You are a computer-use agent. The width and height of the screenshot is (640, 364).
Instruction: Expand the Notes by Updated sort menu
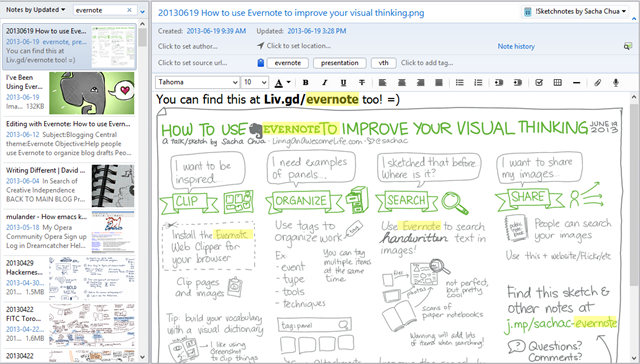coord(36,9)
